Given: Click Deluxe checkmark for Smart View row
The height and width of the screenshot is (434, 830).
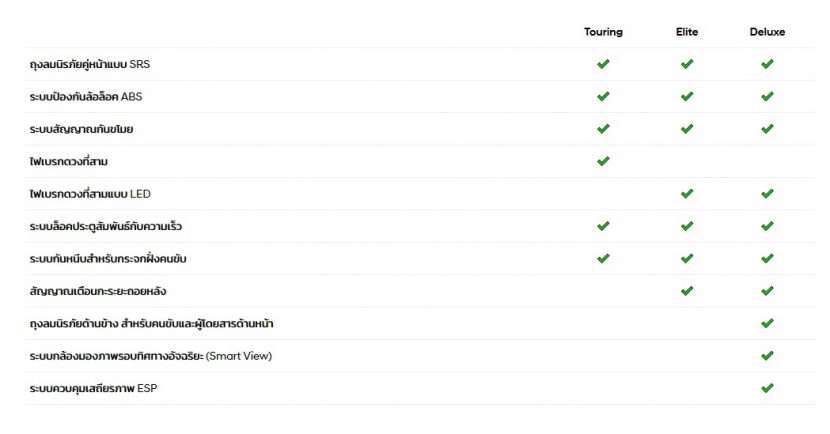Looking at the screenshot, I should tap(767, 356).
